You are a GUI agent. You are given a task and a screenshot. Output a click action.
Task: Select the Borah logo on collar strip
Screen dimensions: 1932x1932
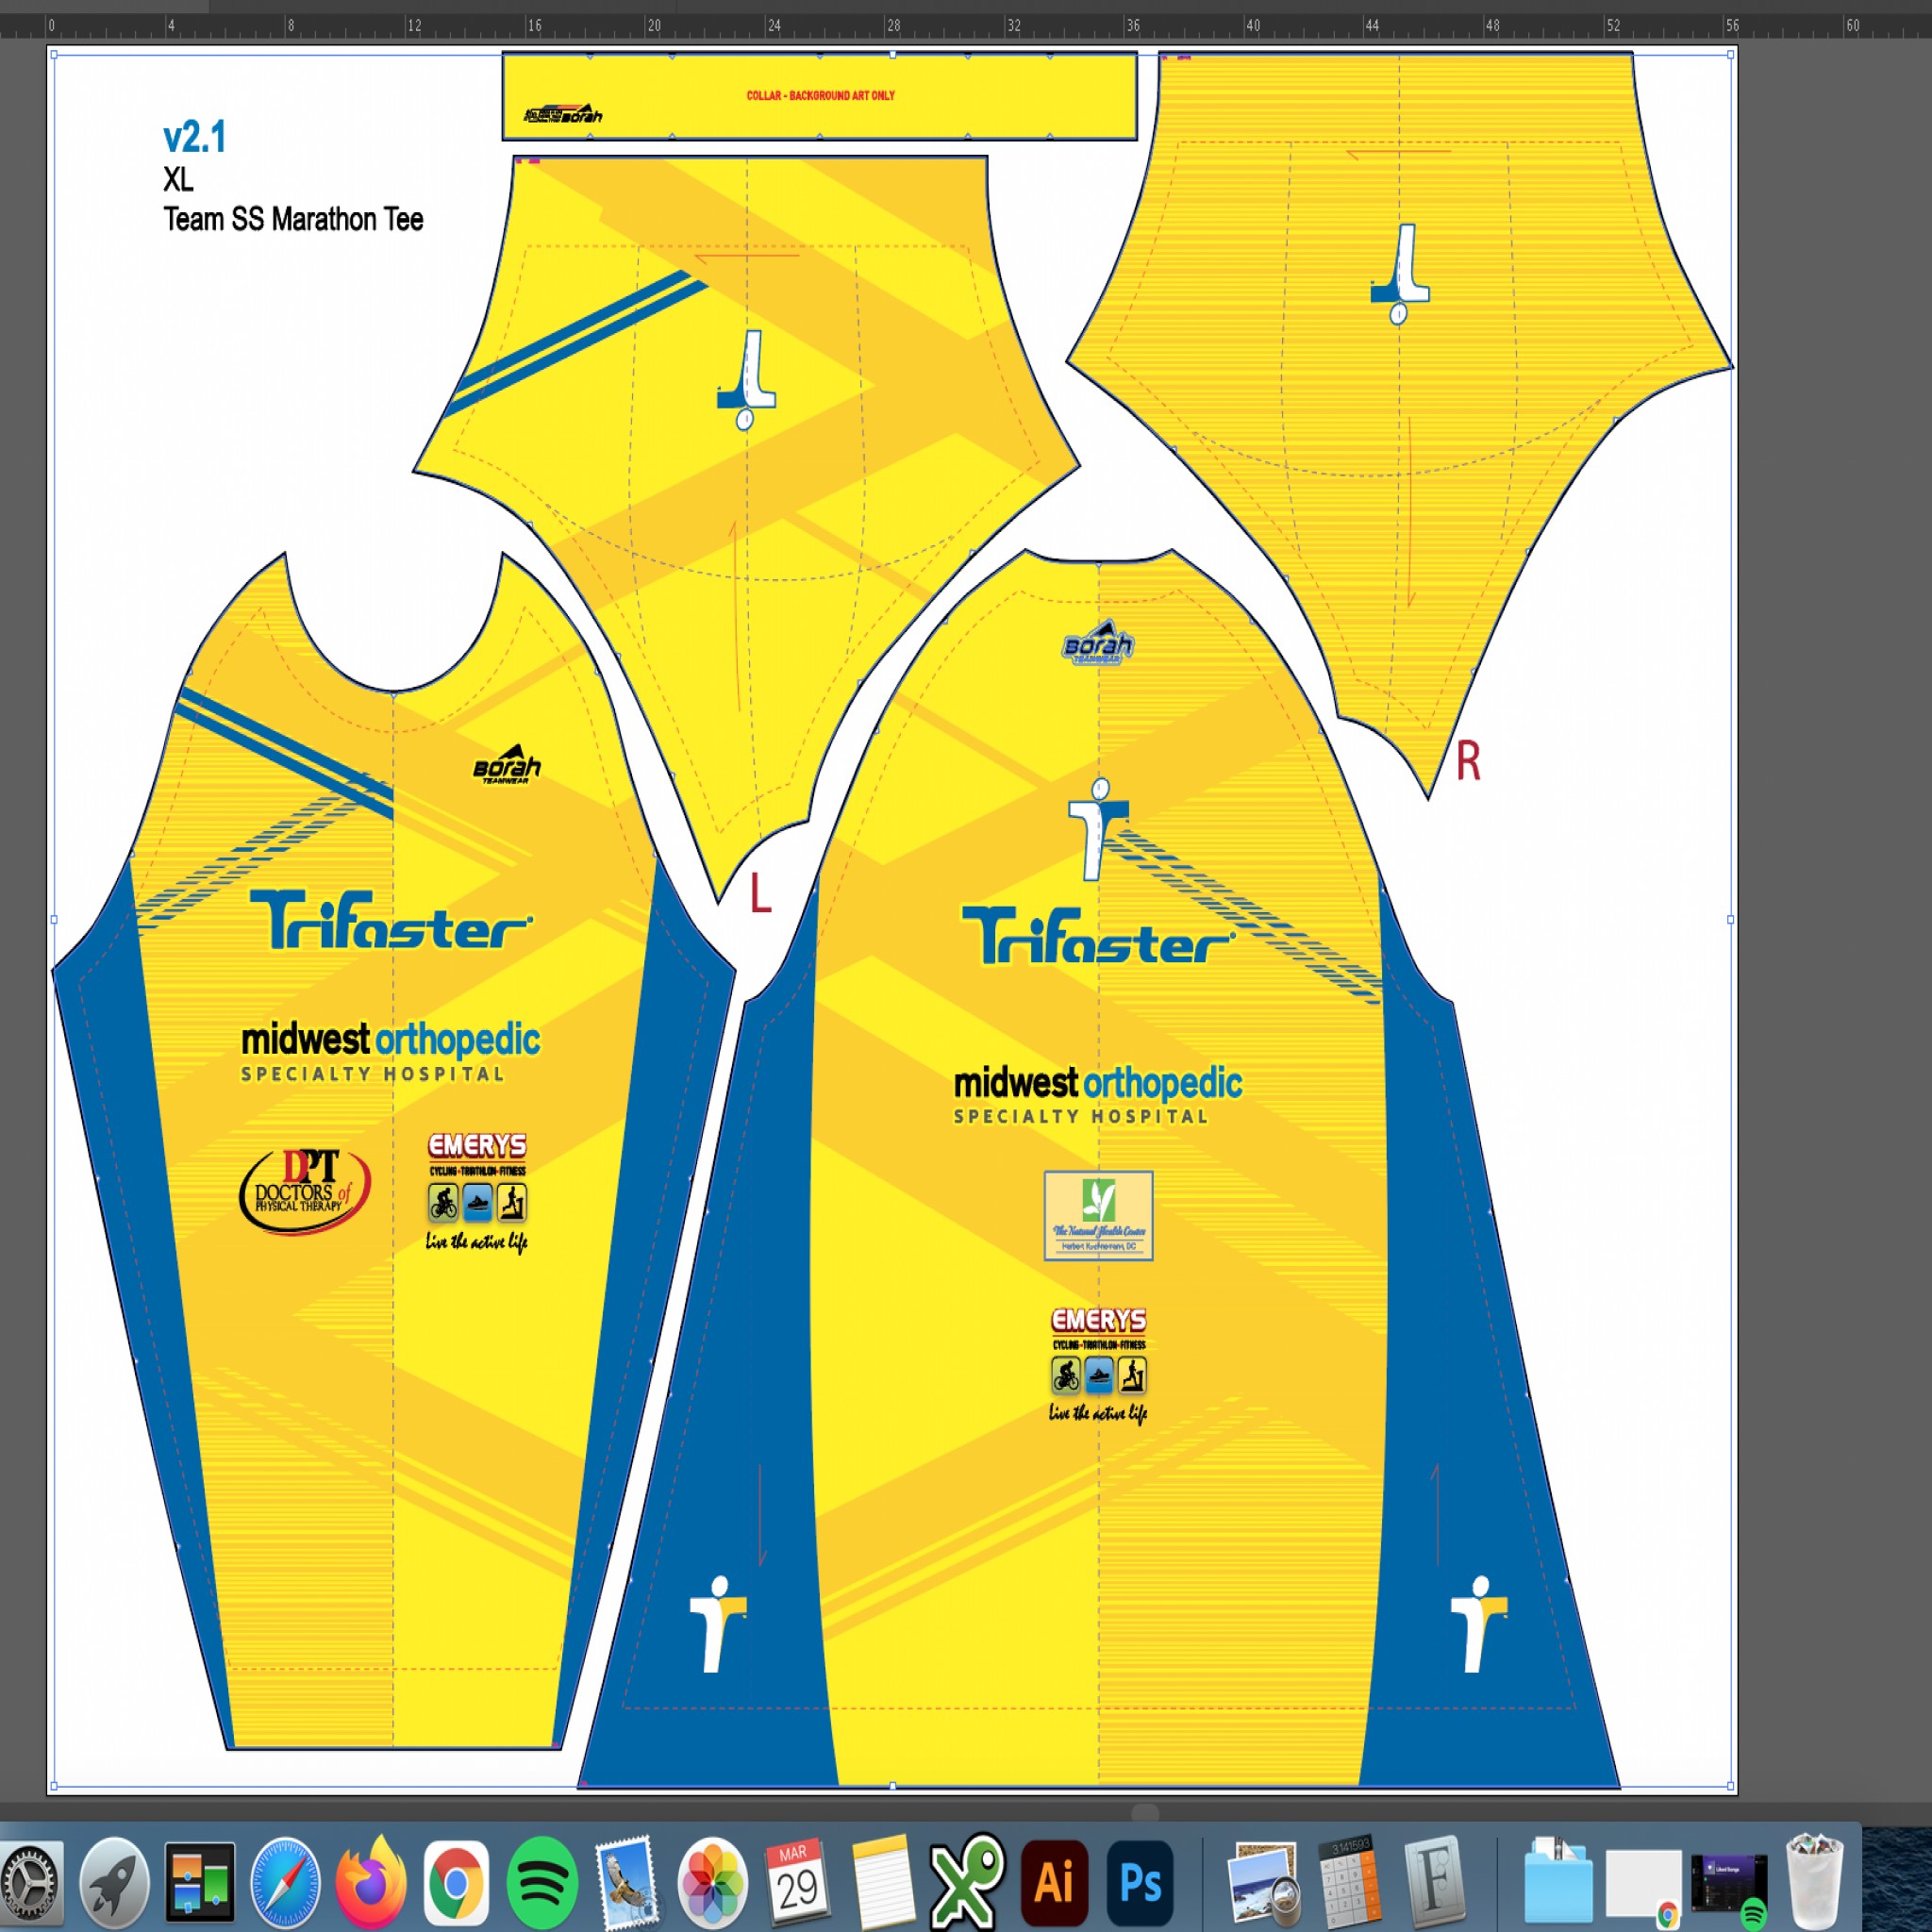564,113
